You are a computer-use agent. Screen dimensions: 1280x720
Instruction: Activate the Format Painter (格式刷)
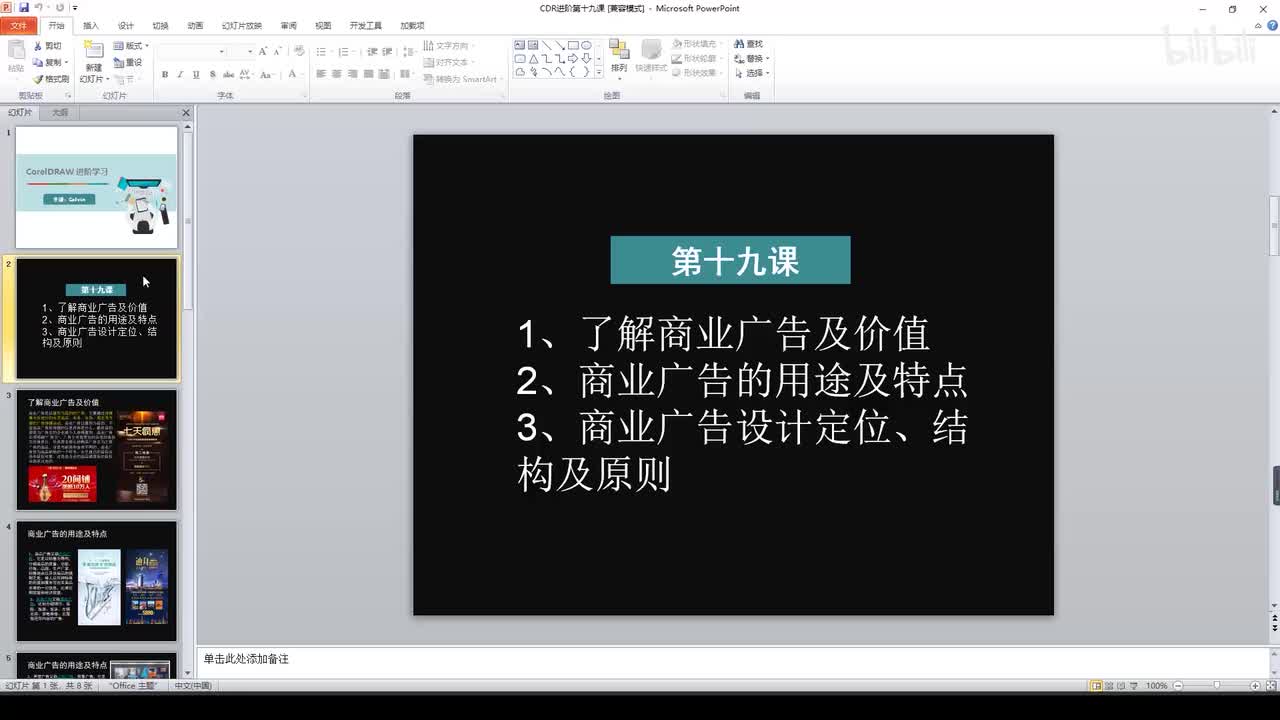tap(52, 79)
